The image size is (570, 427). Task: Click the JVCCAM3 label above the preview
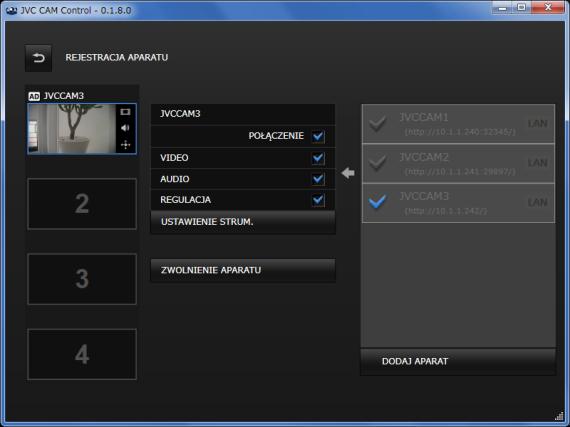coord(64,96)
